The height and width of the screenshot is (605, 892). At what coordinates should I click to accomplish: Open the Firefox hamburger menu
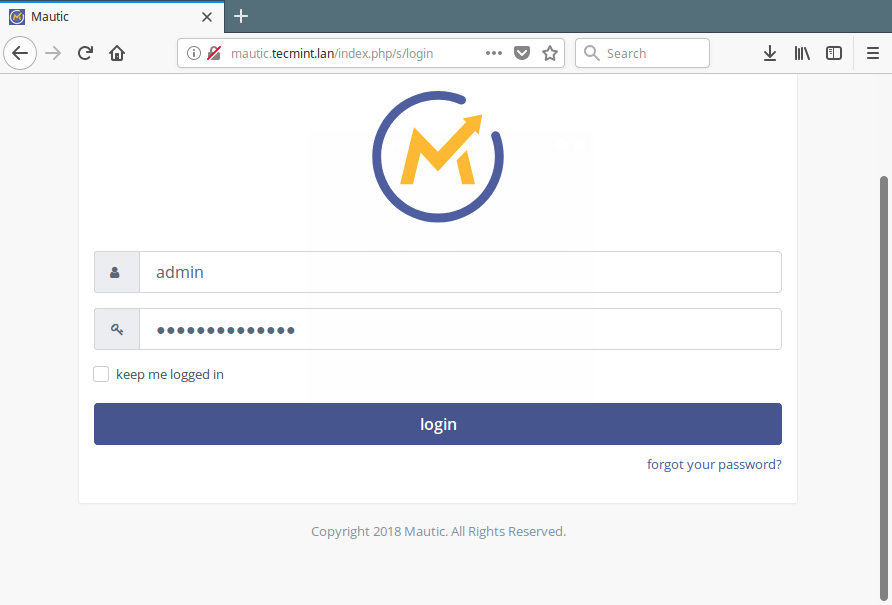873,53
